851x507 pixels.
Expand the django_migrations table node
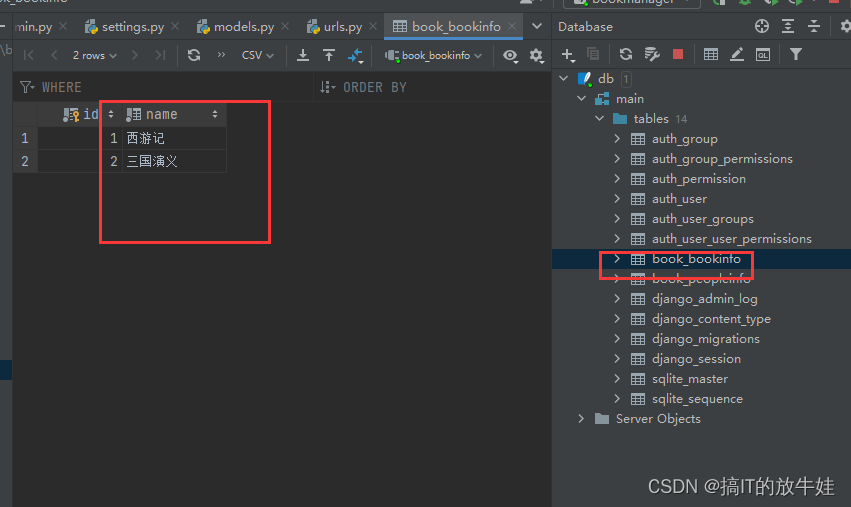(x=617, y=338)
